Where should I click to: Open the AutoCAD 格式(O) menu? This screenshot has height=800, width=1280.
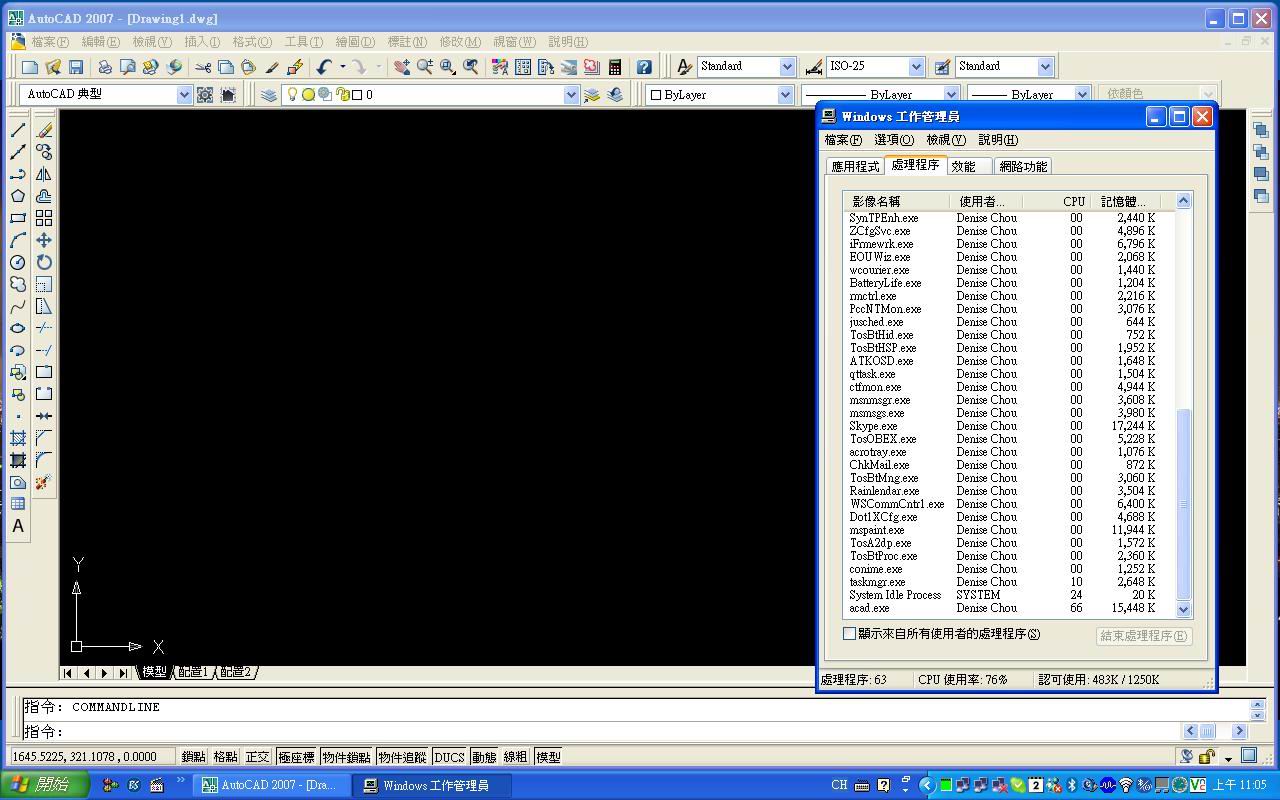pyautogui.click(x=252, y=42)
